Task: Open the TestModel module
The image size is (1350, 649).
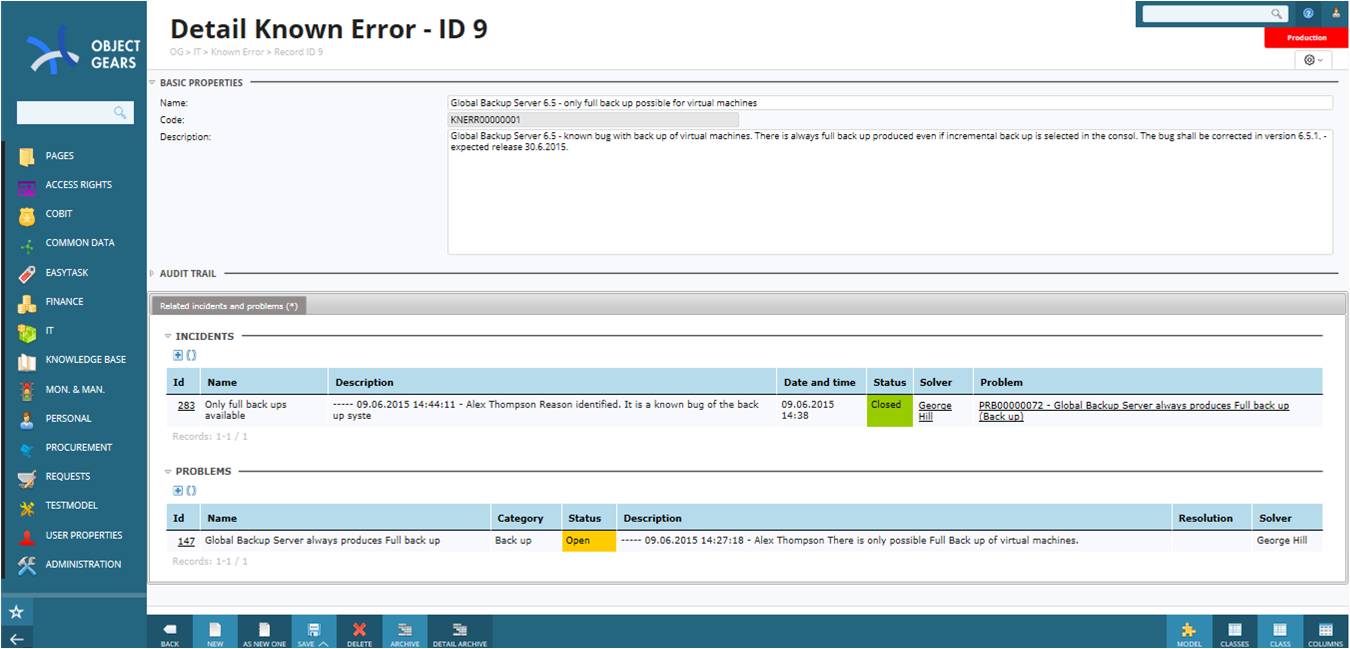Action: pyautogui.click(x=73, y=506)
